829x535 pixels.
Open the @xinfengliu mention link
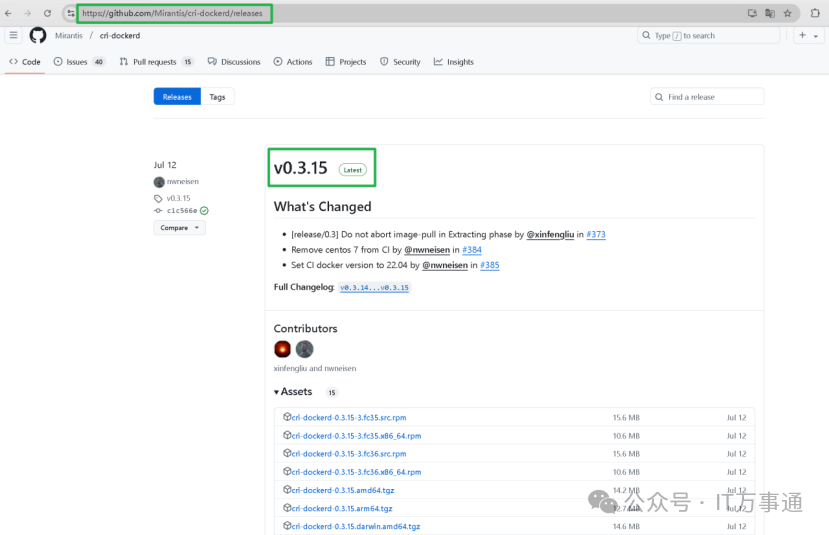550,234
